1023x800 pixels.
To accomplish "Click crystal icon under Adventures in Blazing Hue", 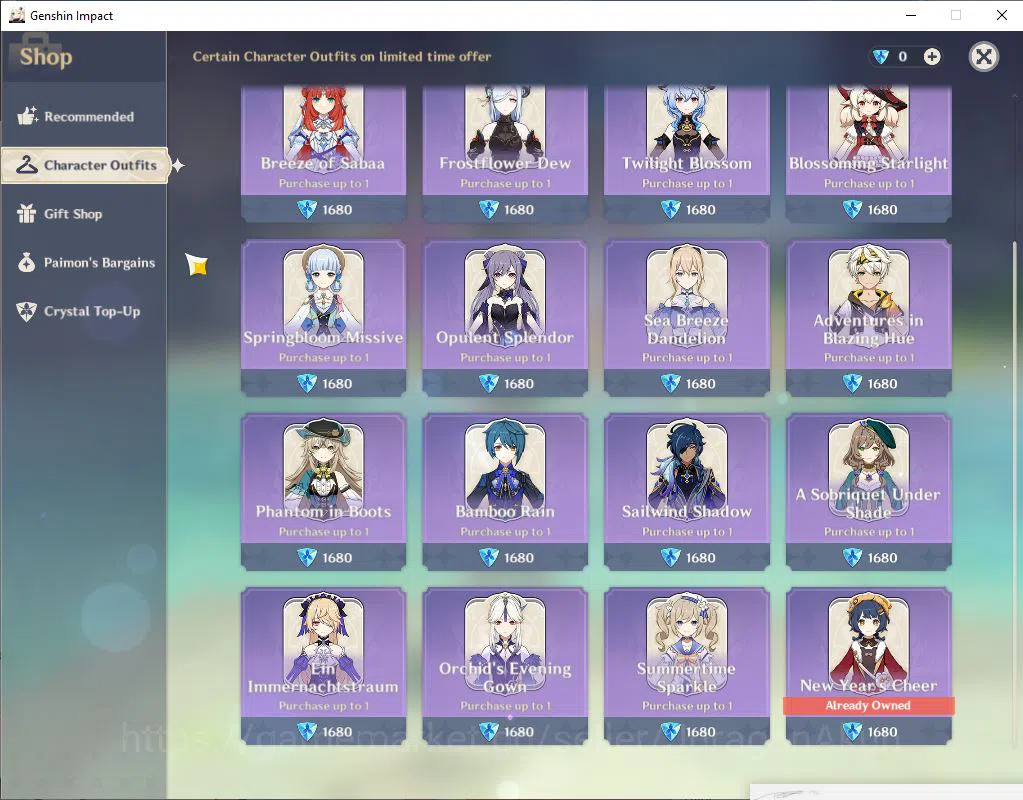I will (x=852, y=384).
